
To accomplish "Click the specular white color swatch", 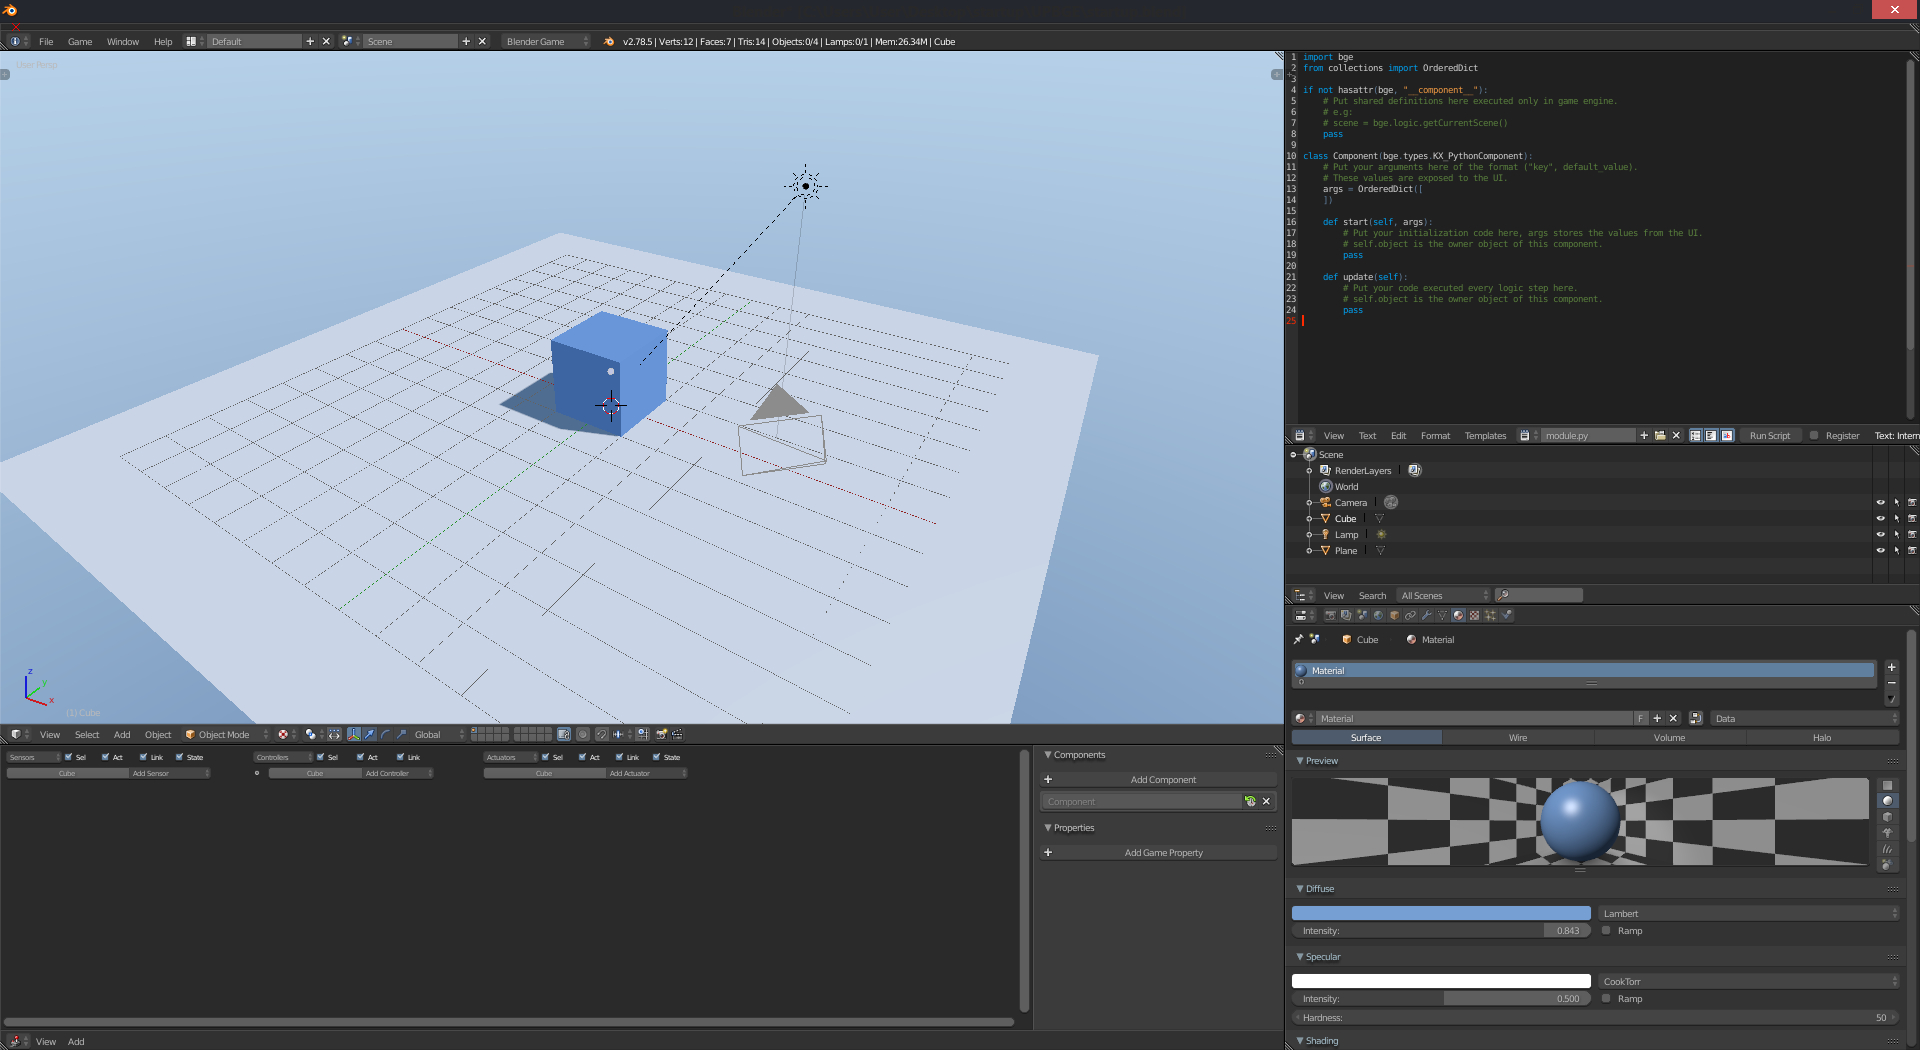I will [1441, 981].
